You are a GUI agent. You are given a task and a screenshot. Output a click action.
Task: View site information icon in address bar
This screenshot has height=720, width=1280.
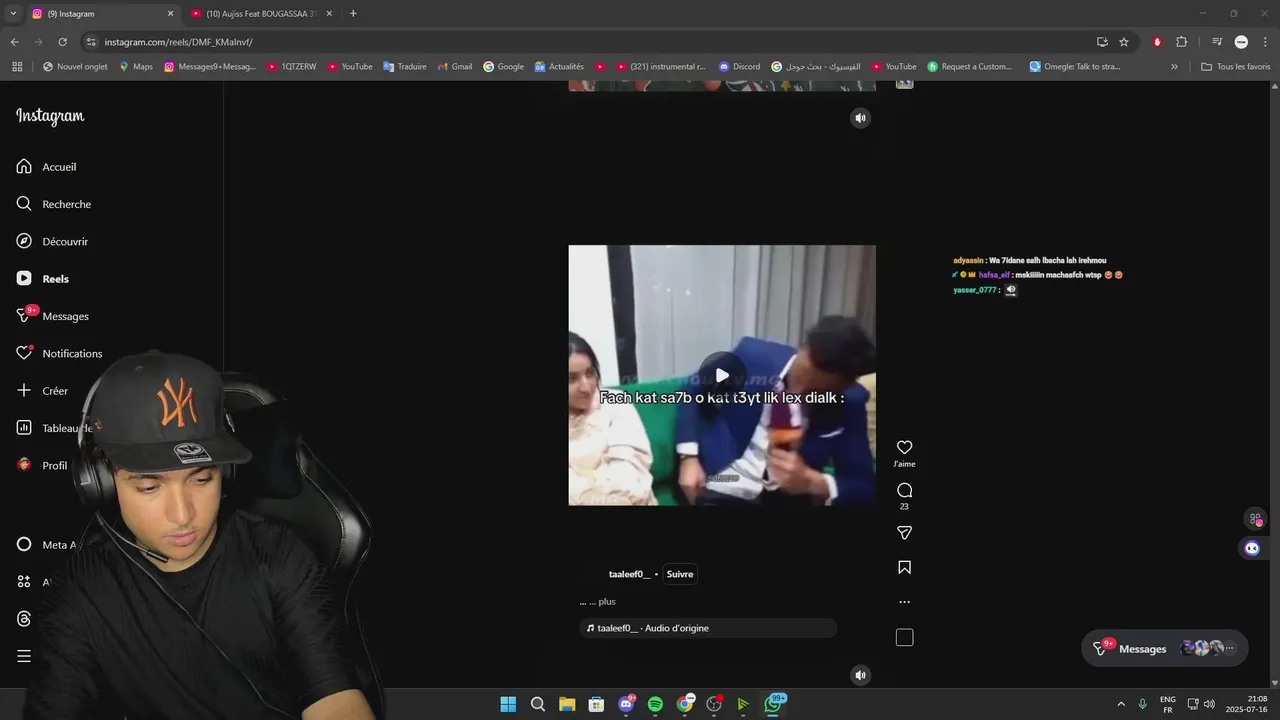click(x=91, y=42)
